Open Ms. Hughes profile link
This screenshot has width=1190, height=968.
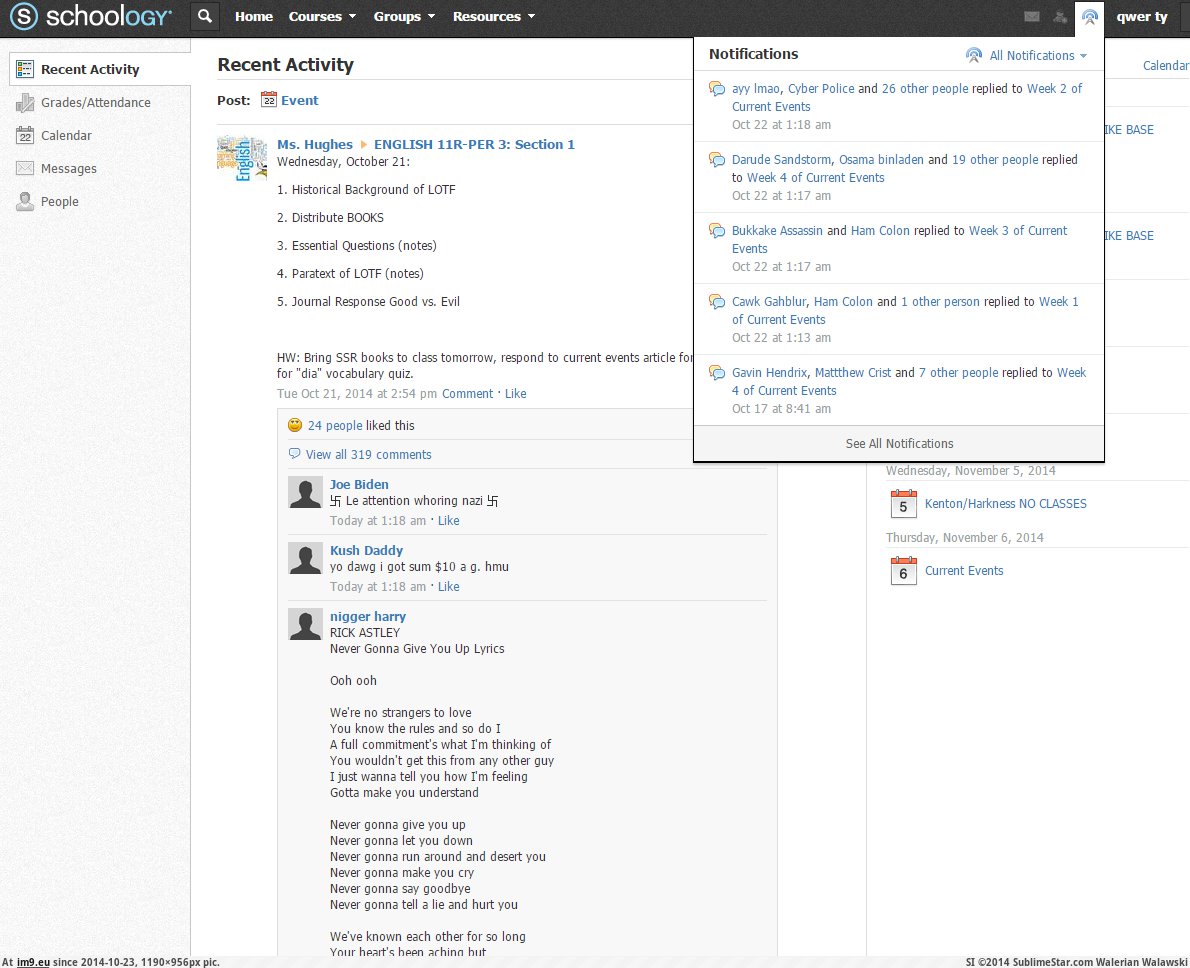click(x=314, y=144)
